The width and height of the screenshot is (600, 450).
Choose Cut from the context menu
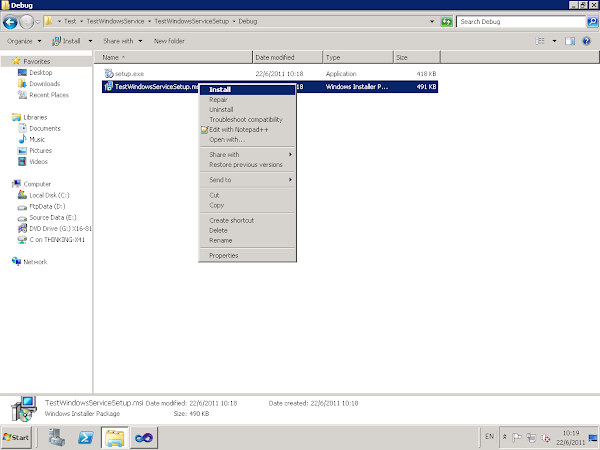click(248, 195)
